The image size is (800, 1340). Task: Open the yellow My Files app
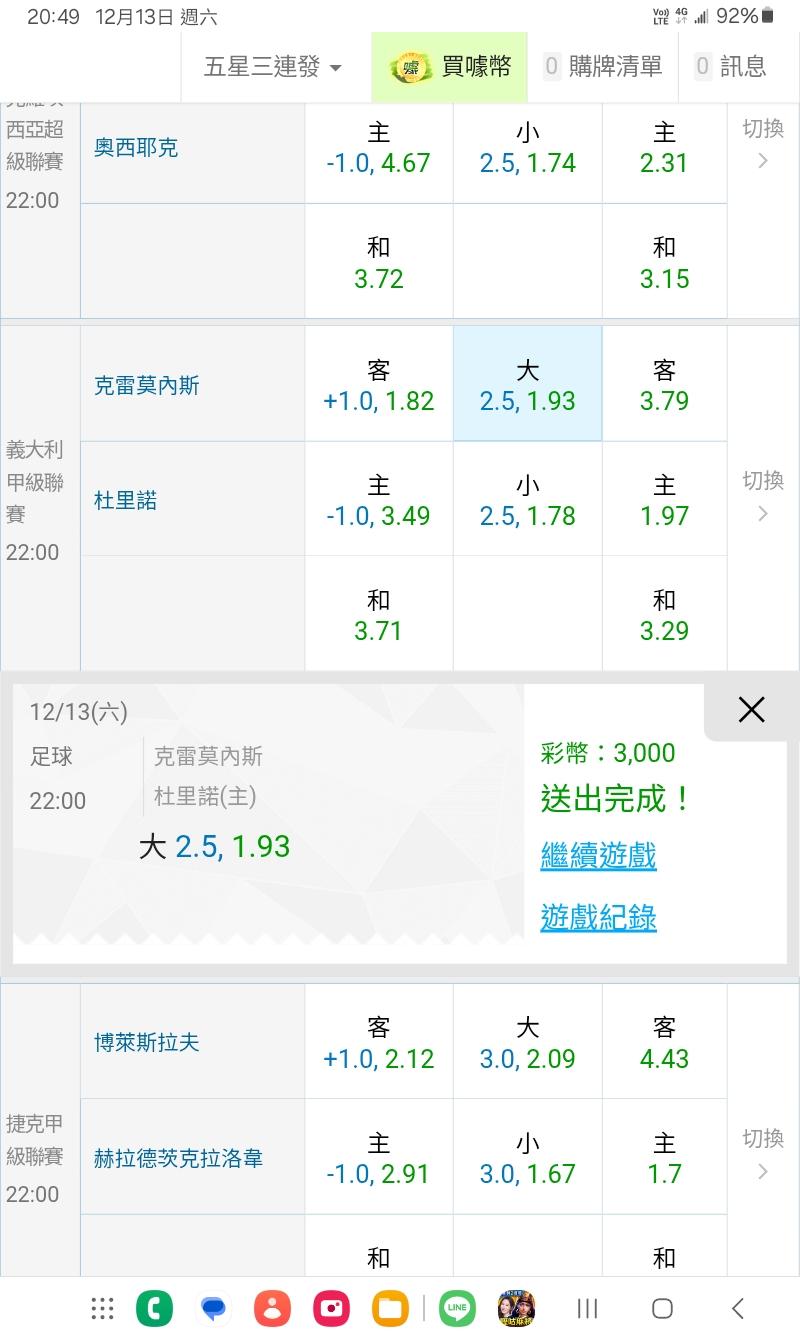[390, 1308]
